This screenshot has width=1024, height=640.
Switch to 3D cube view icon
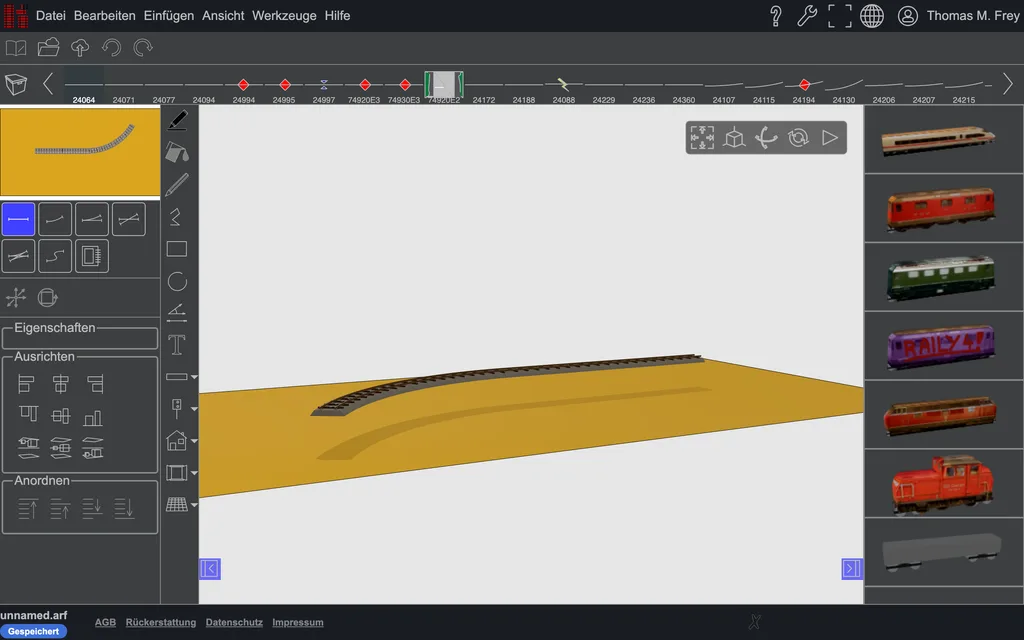734,138
